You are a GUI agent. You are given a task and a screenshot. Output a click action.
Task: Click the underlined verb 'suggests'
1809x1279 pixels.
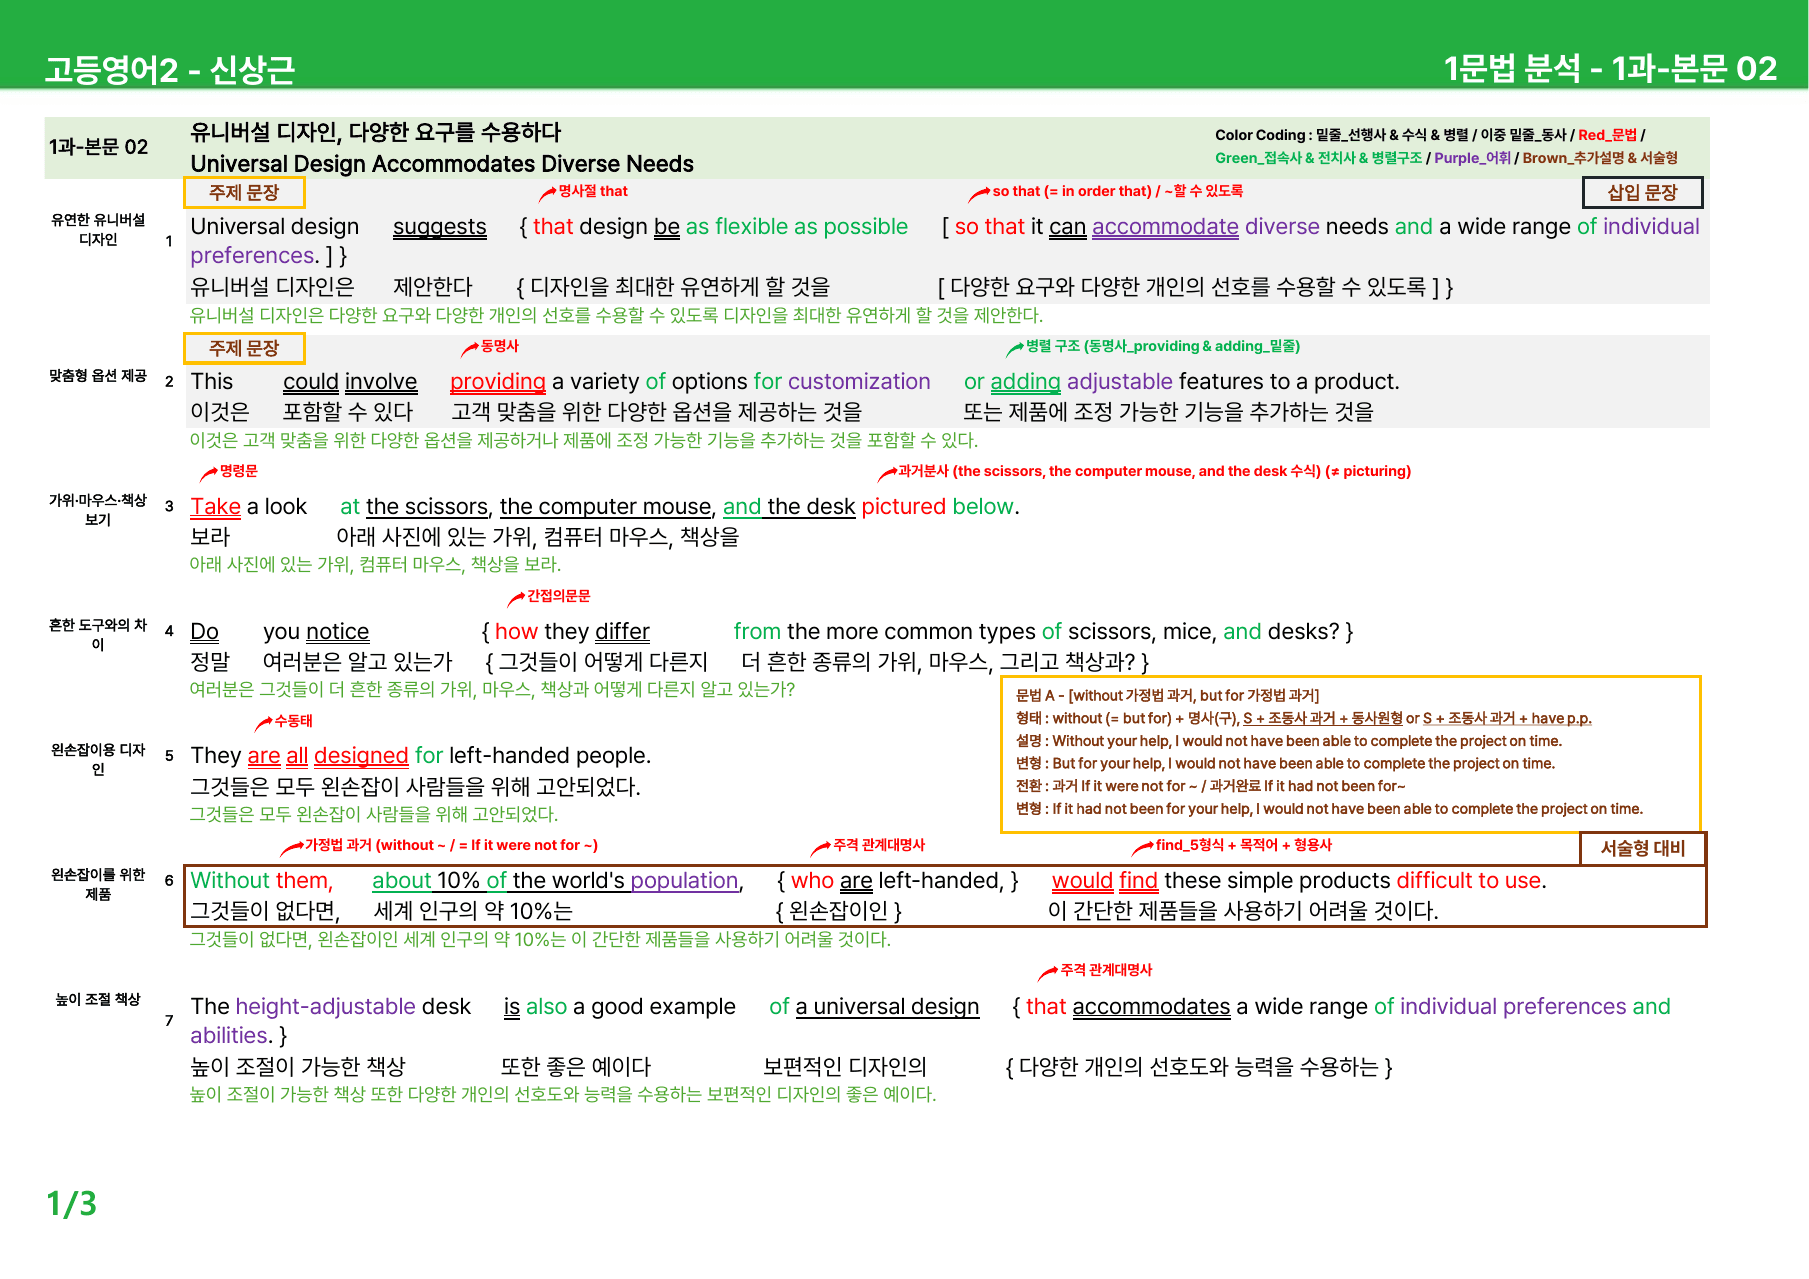tap(440, 227)
